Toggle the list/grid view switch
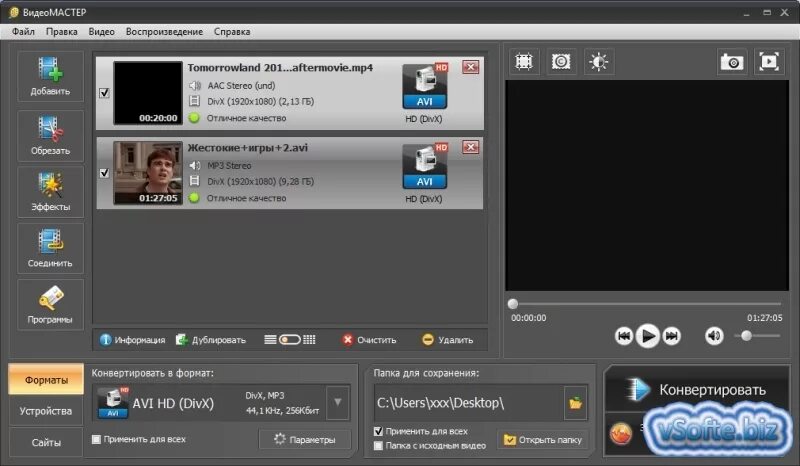Viewport: 800px width, 466px height. [x=290, y=340]
